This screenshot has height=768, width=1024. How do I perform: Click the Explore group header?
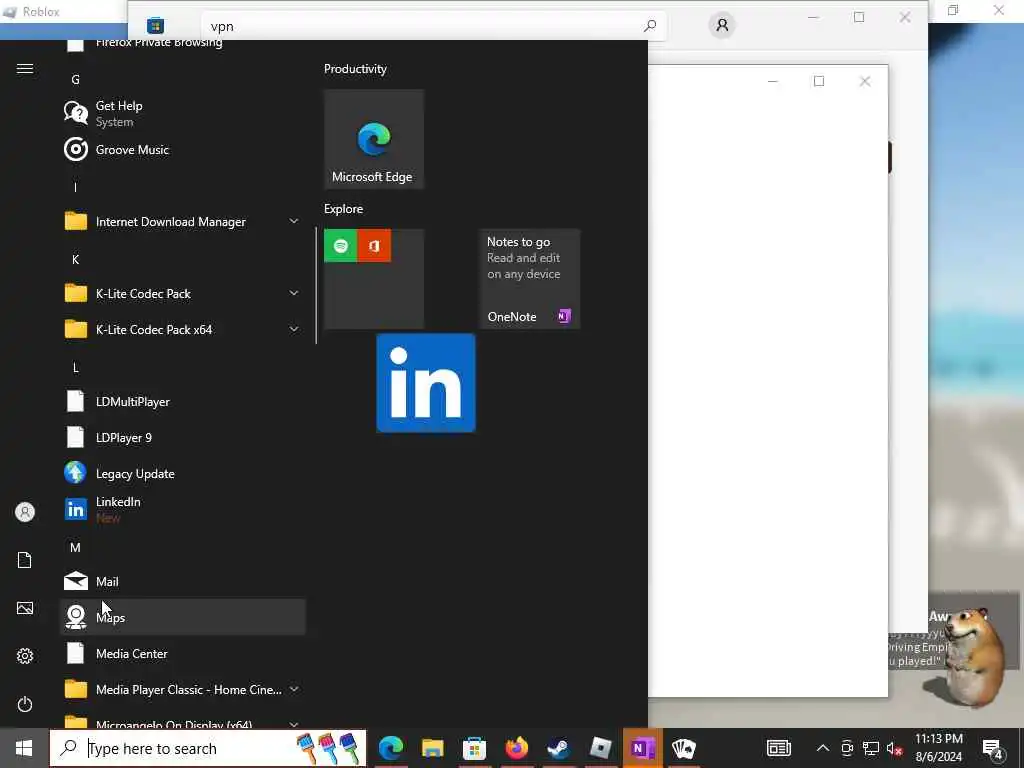coord(344,208)
